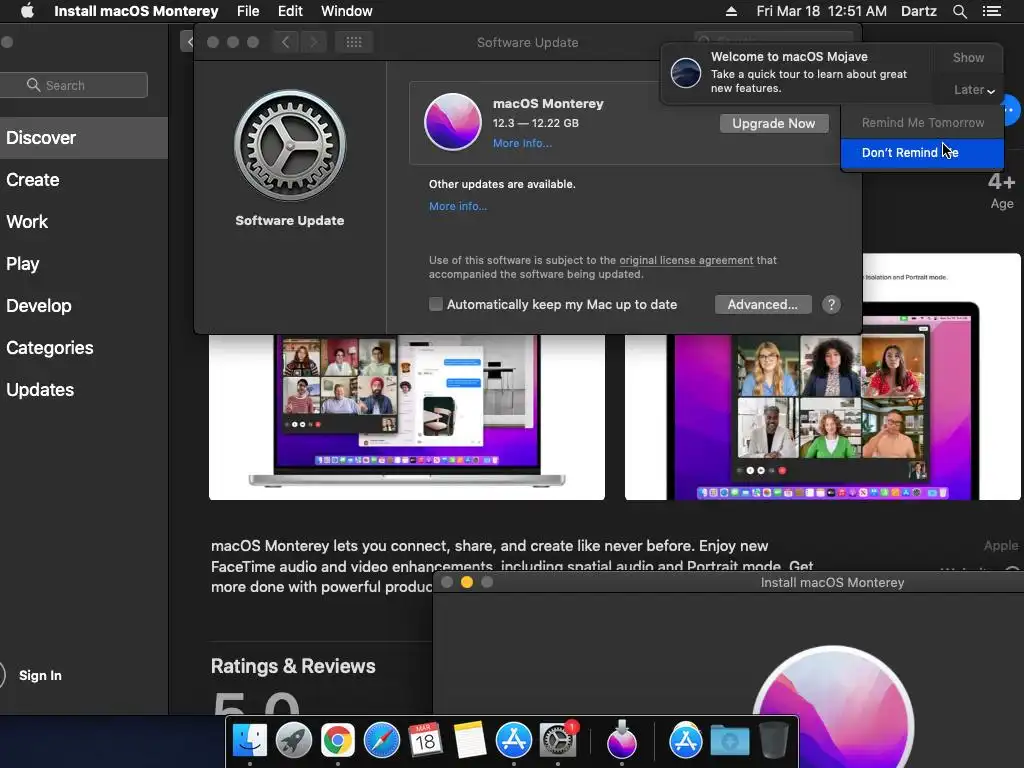Choose Don't Remind Me option
Image resolution: width=1024 pixels, height=768 pixels.
tap(922, 153)
